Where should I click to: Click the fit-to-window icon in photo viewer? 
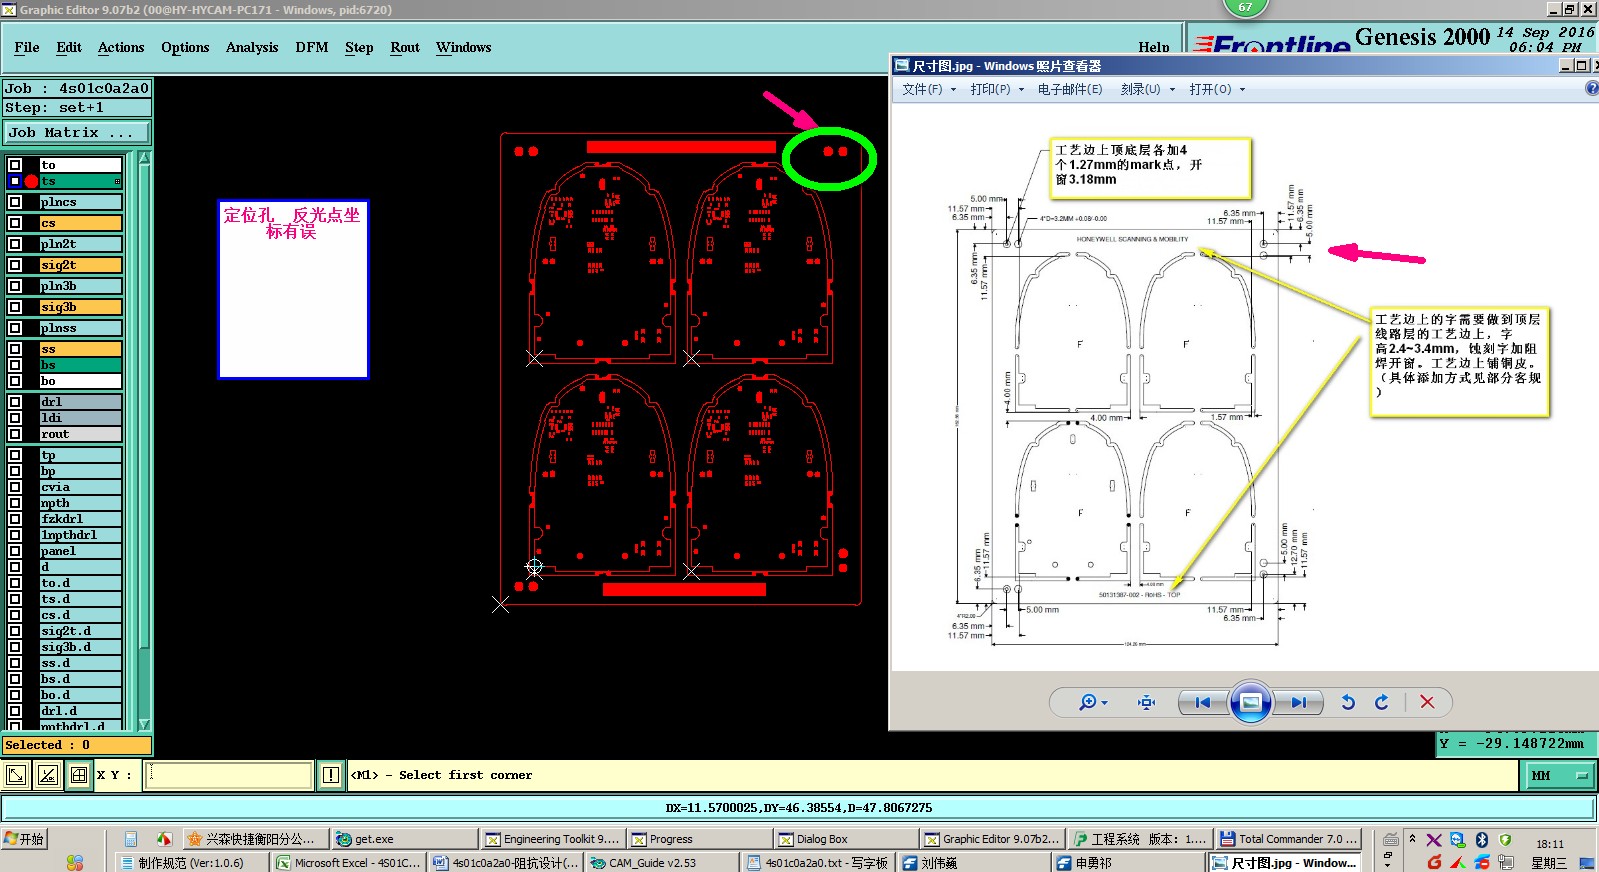click(x=1146, y=702)
